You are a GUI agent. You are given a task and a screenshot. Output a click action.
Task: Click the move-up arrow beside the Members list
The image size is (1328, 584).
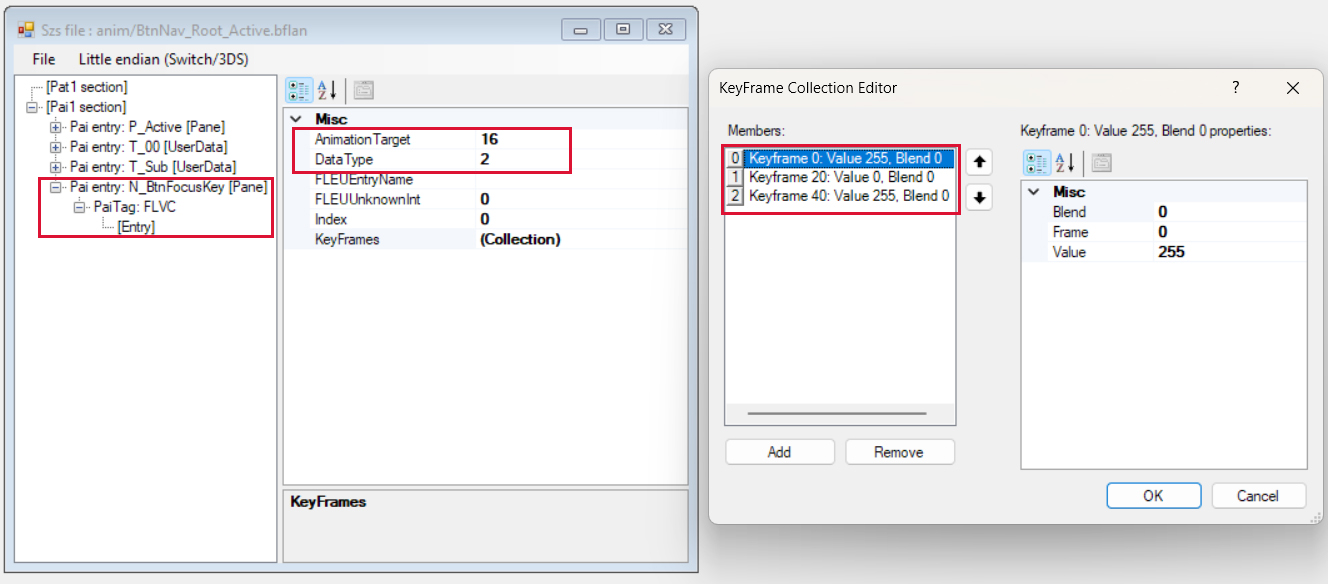tap(978, 161)
